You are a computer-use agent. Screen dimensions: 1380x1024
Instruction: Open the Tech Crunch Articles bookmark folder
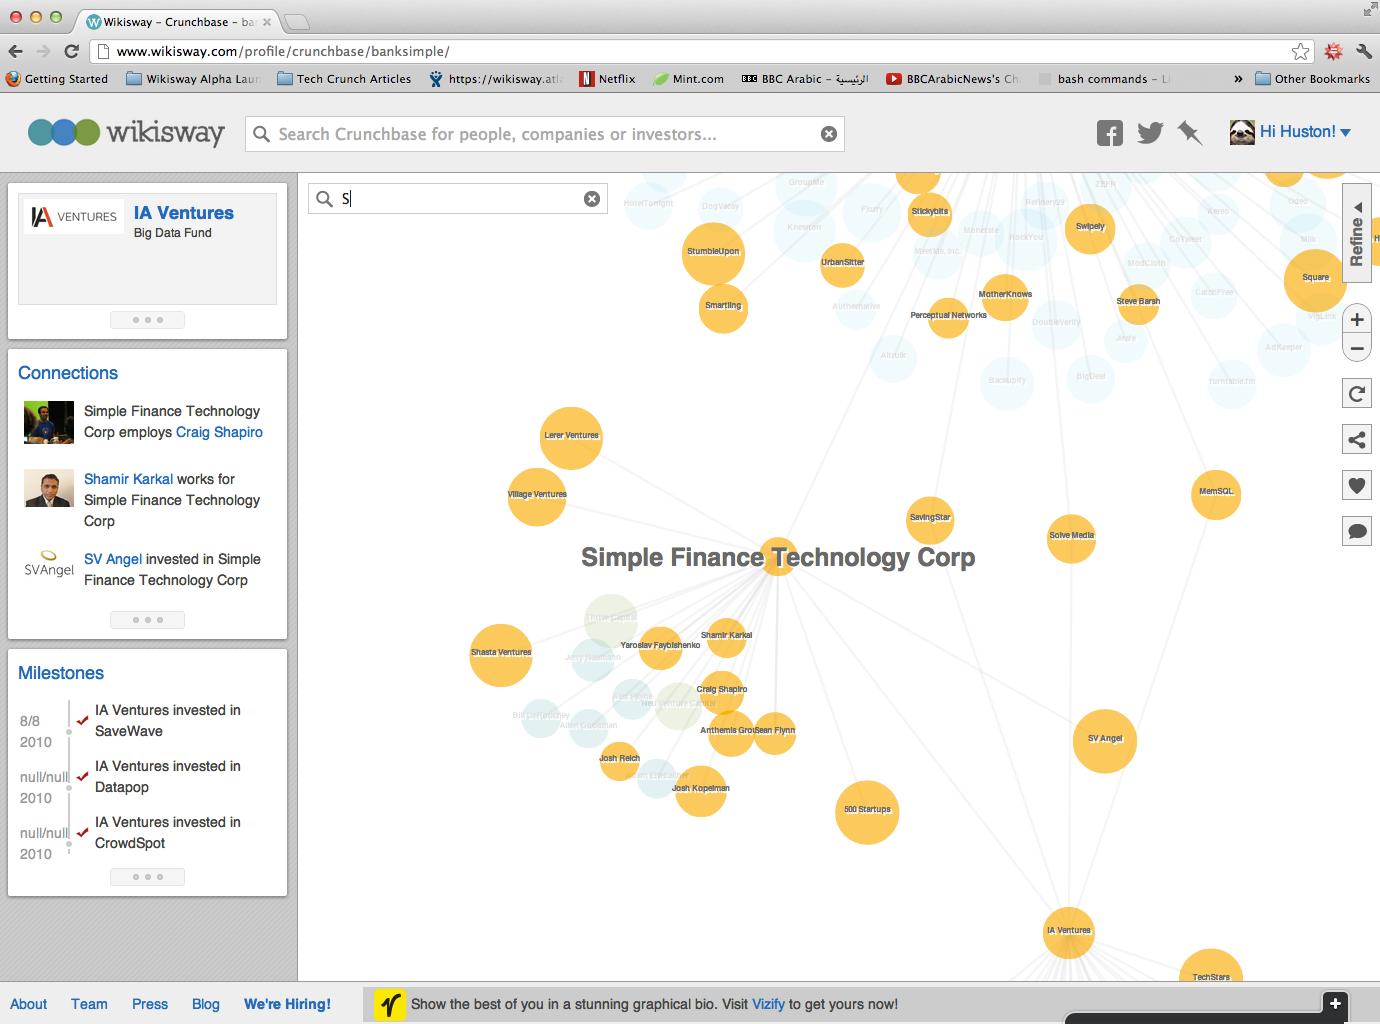click(x=344, y=78)
